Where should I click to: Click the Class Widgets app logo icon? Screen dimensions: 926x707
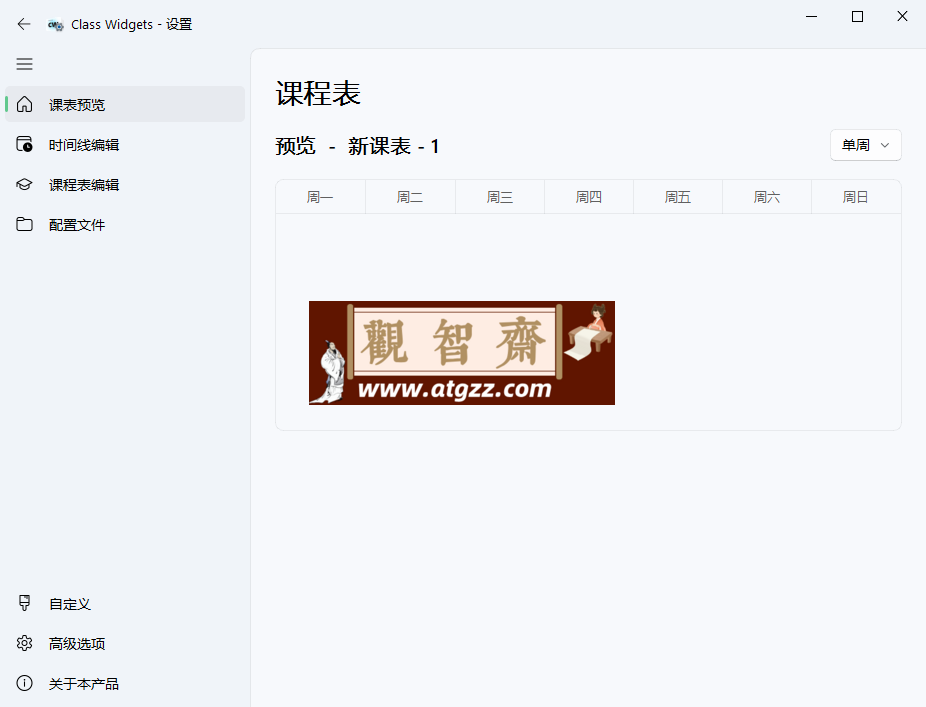pyautogui.click(x=56, y=25)
